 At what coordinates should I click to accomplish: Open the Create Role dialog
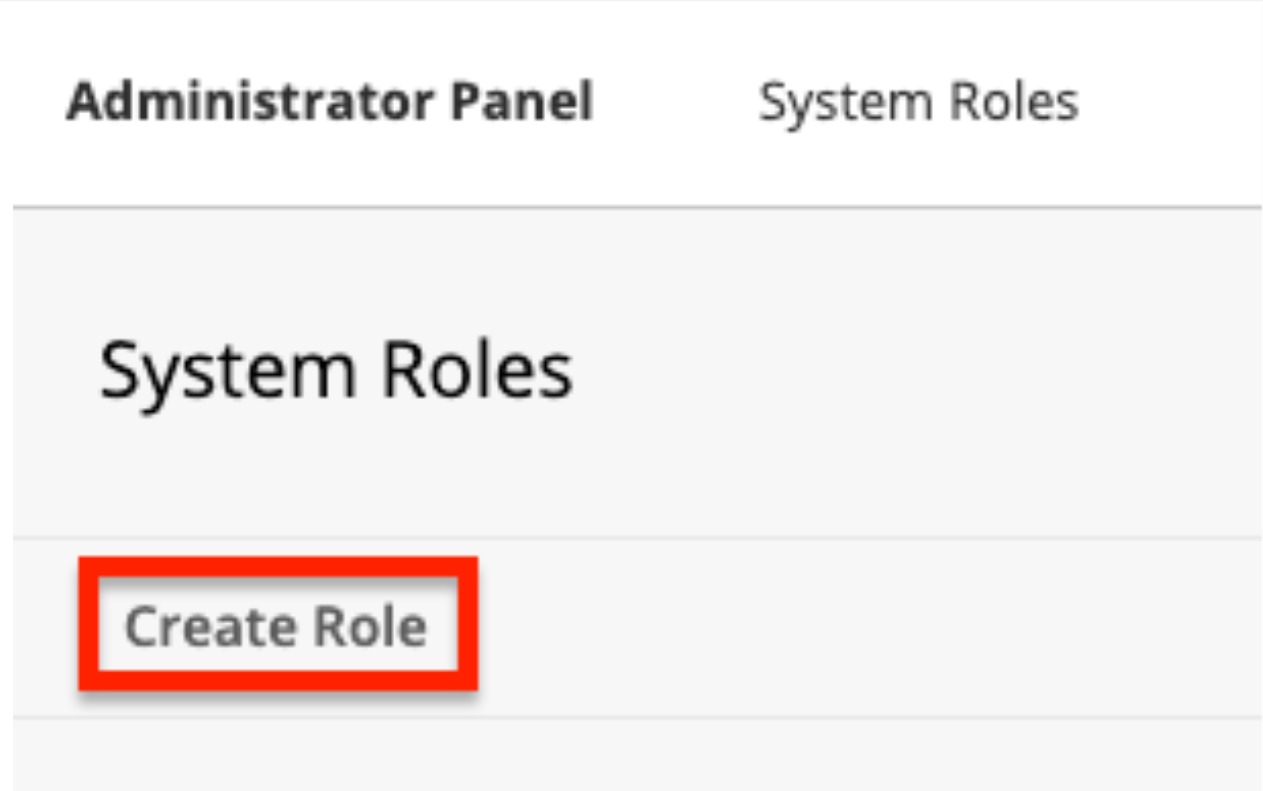(276, 627)
